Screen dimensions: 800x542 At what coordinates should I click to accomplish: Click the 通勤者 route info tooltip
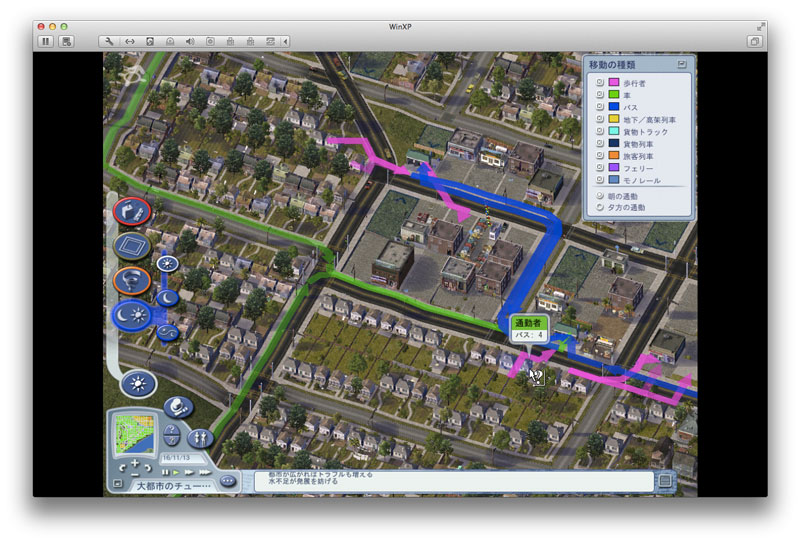[529, 328]
